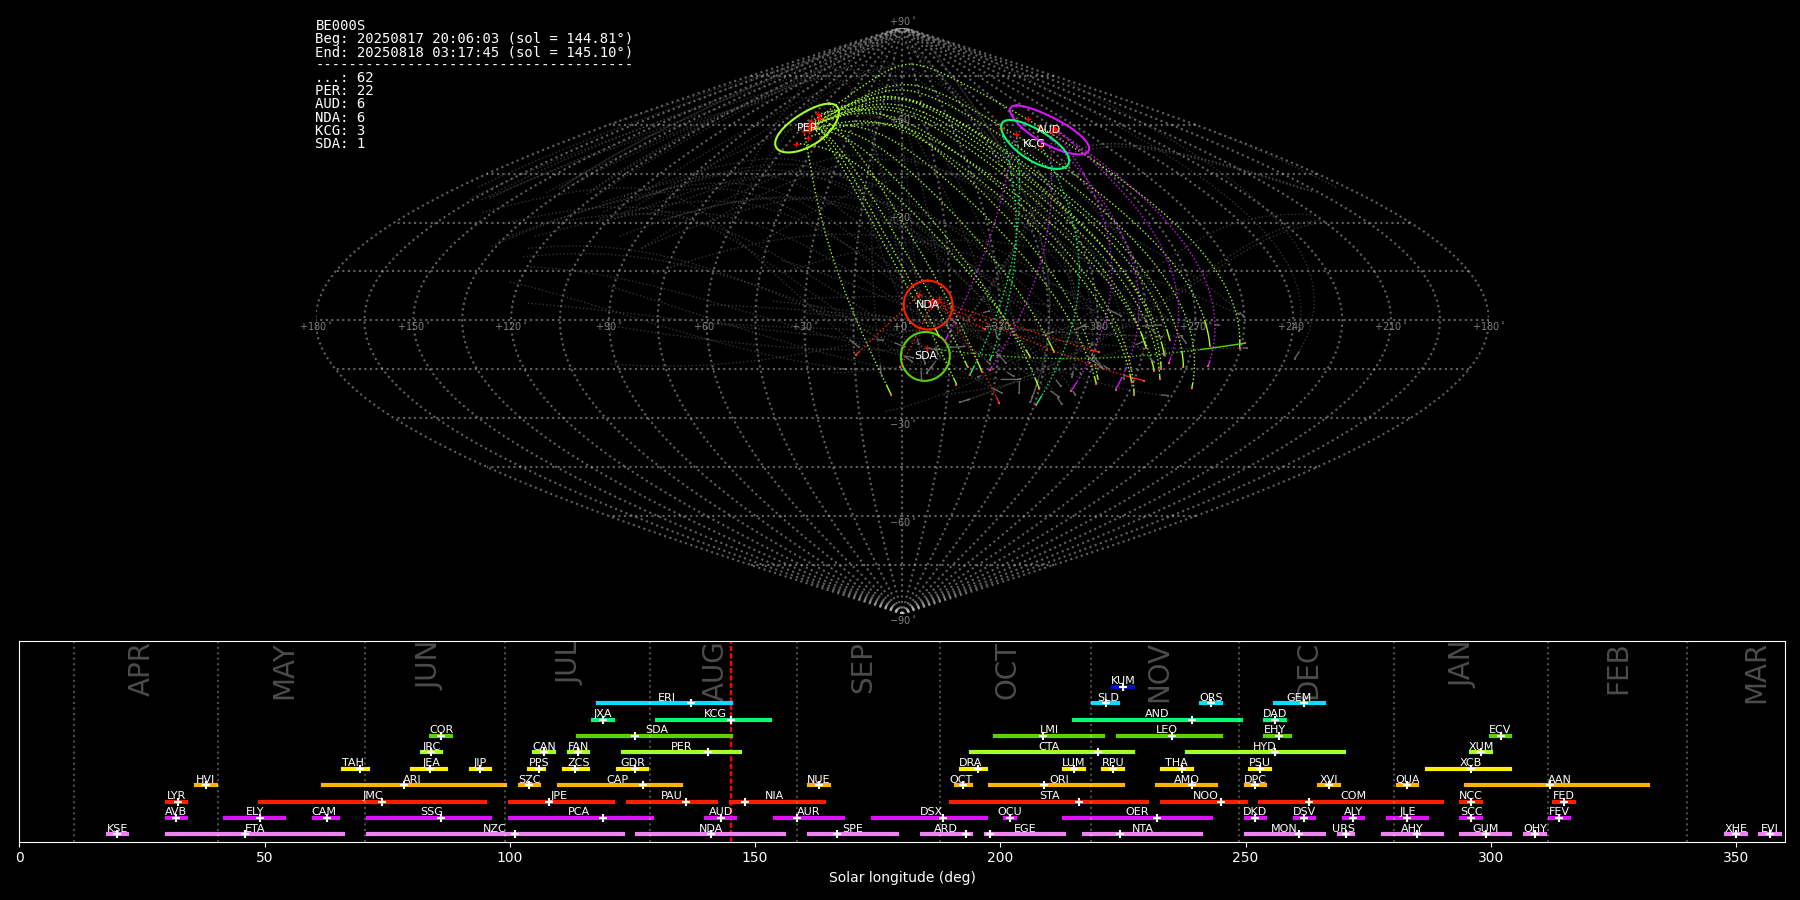The image size is (1800, 900).
Task: Select the STA red bar in the timeline
Action: coord(1049,802)
